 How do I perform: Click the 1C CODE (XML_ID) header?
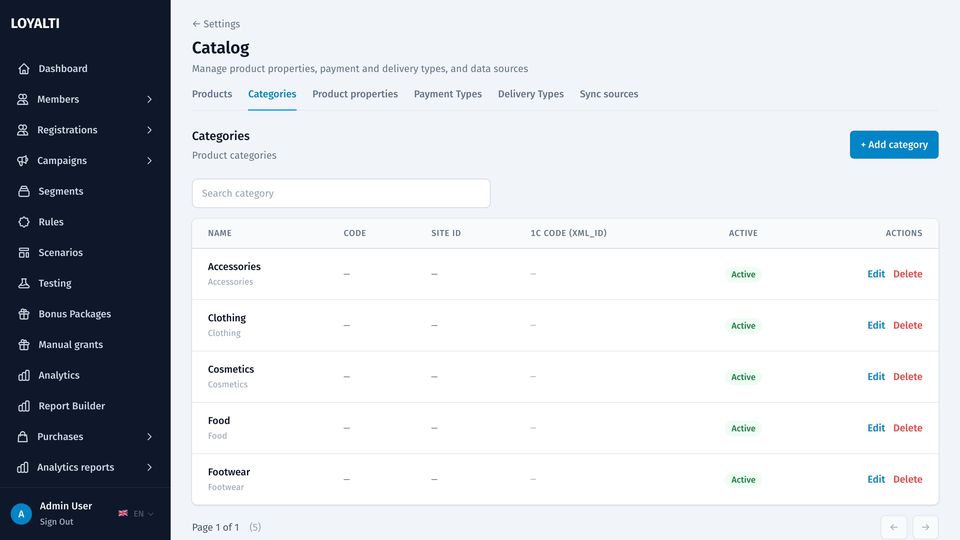pyautogui.click(x=568, y=233)
